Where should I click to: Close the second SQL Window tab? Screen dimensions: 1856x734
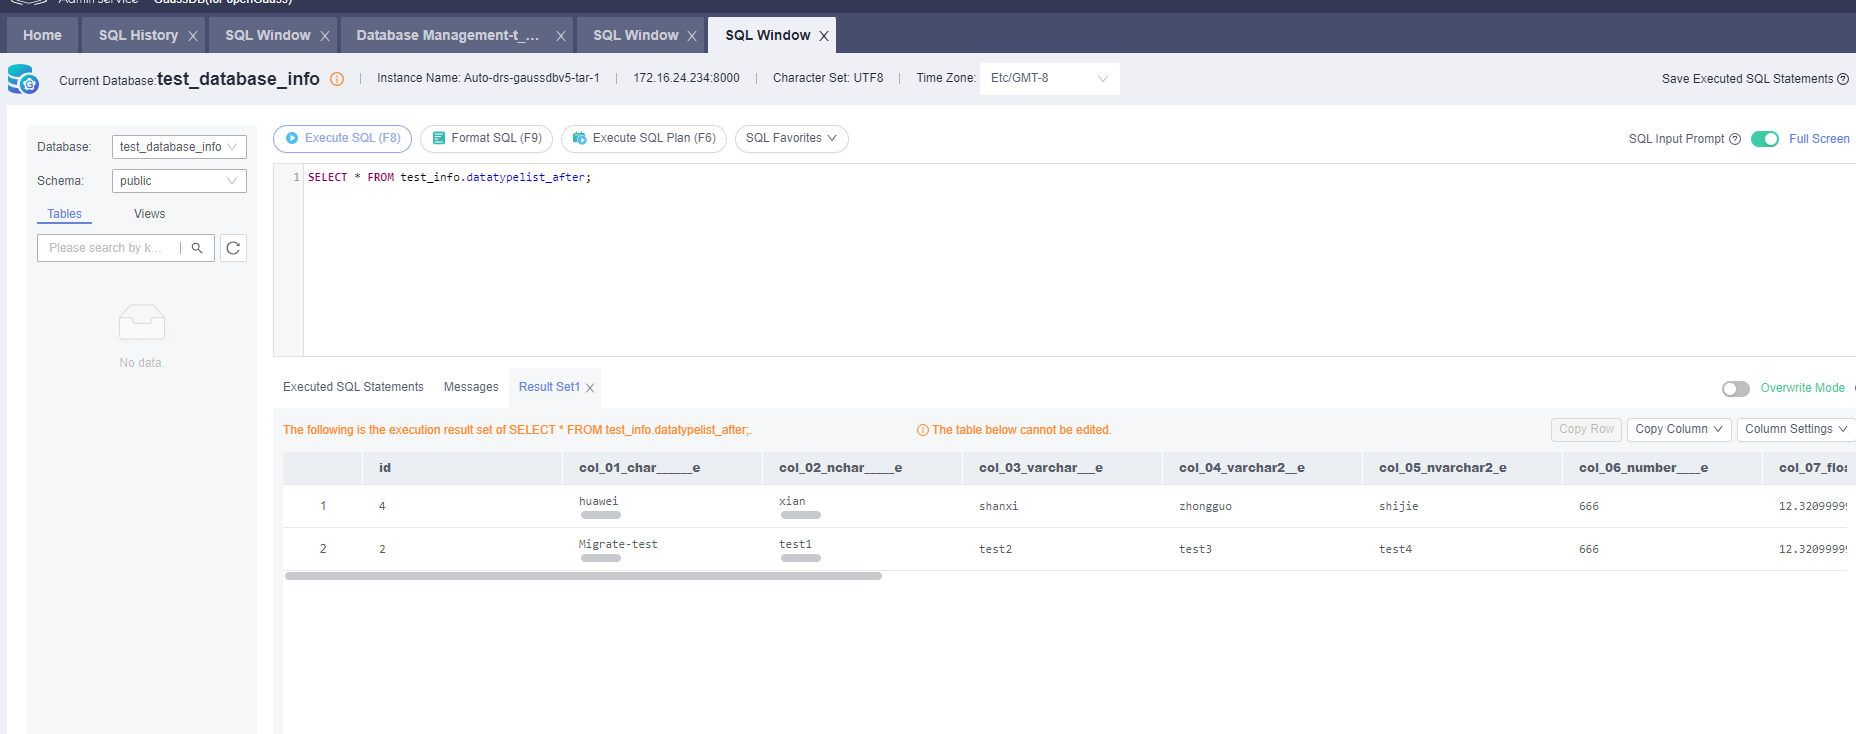(x=692, y=36)
